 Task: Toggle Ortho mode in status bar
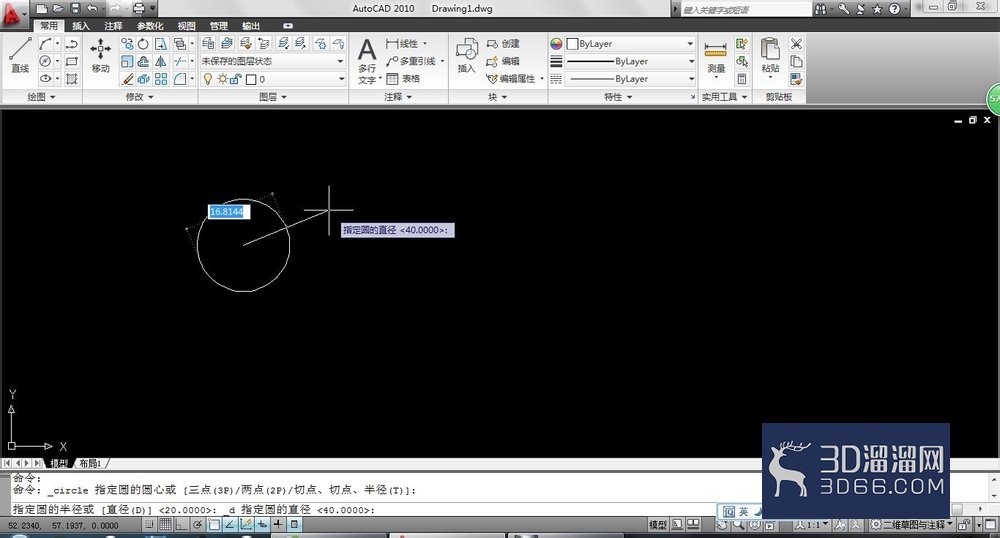click(181, 525)
